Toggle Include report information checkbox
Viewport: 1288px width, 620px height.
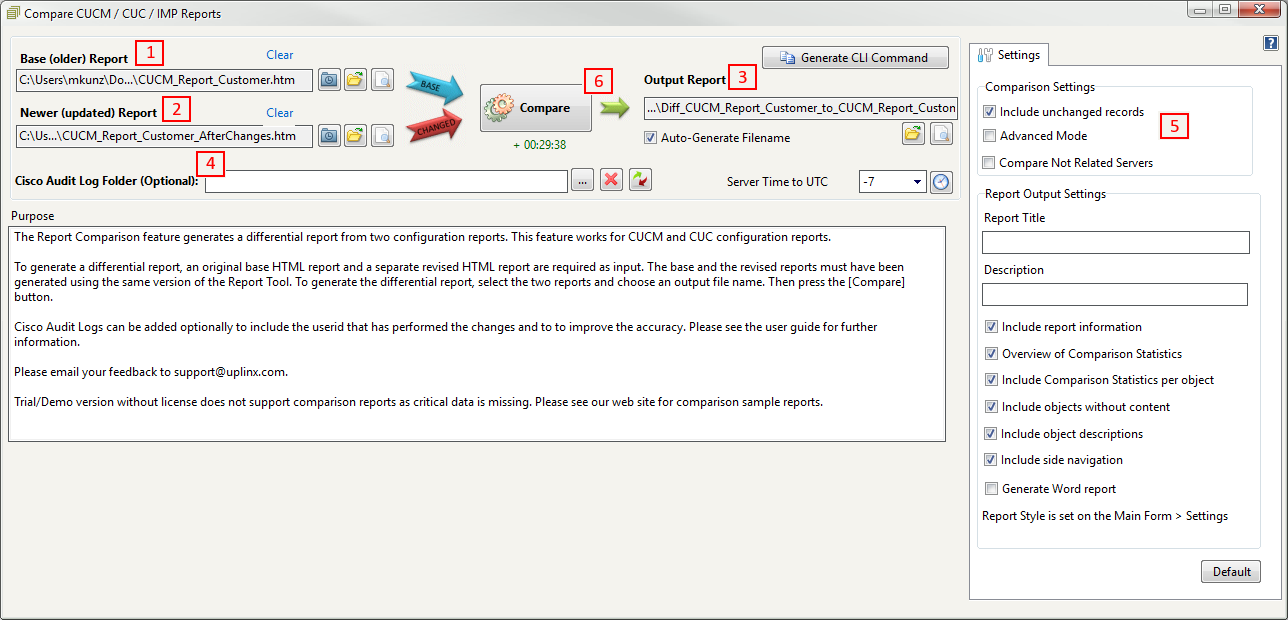coord(992,327)
